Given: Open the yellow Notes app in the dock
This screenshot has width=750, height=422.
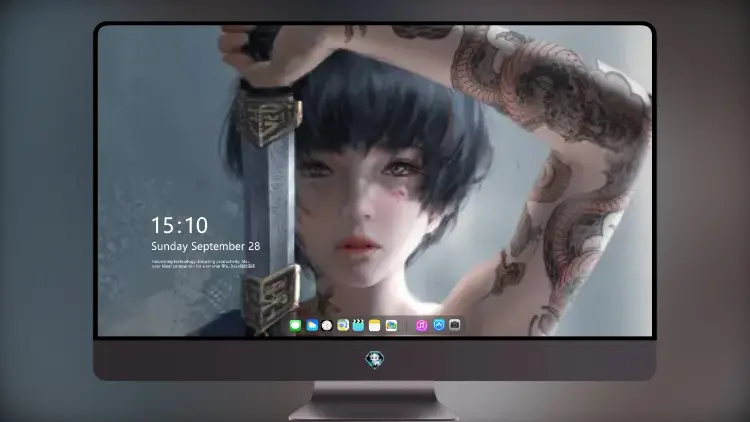Looking at the screenshot, I should click(375, 326).
